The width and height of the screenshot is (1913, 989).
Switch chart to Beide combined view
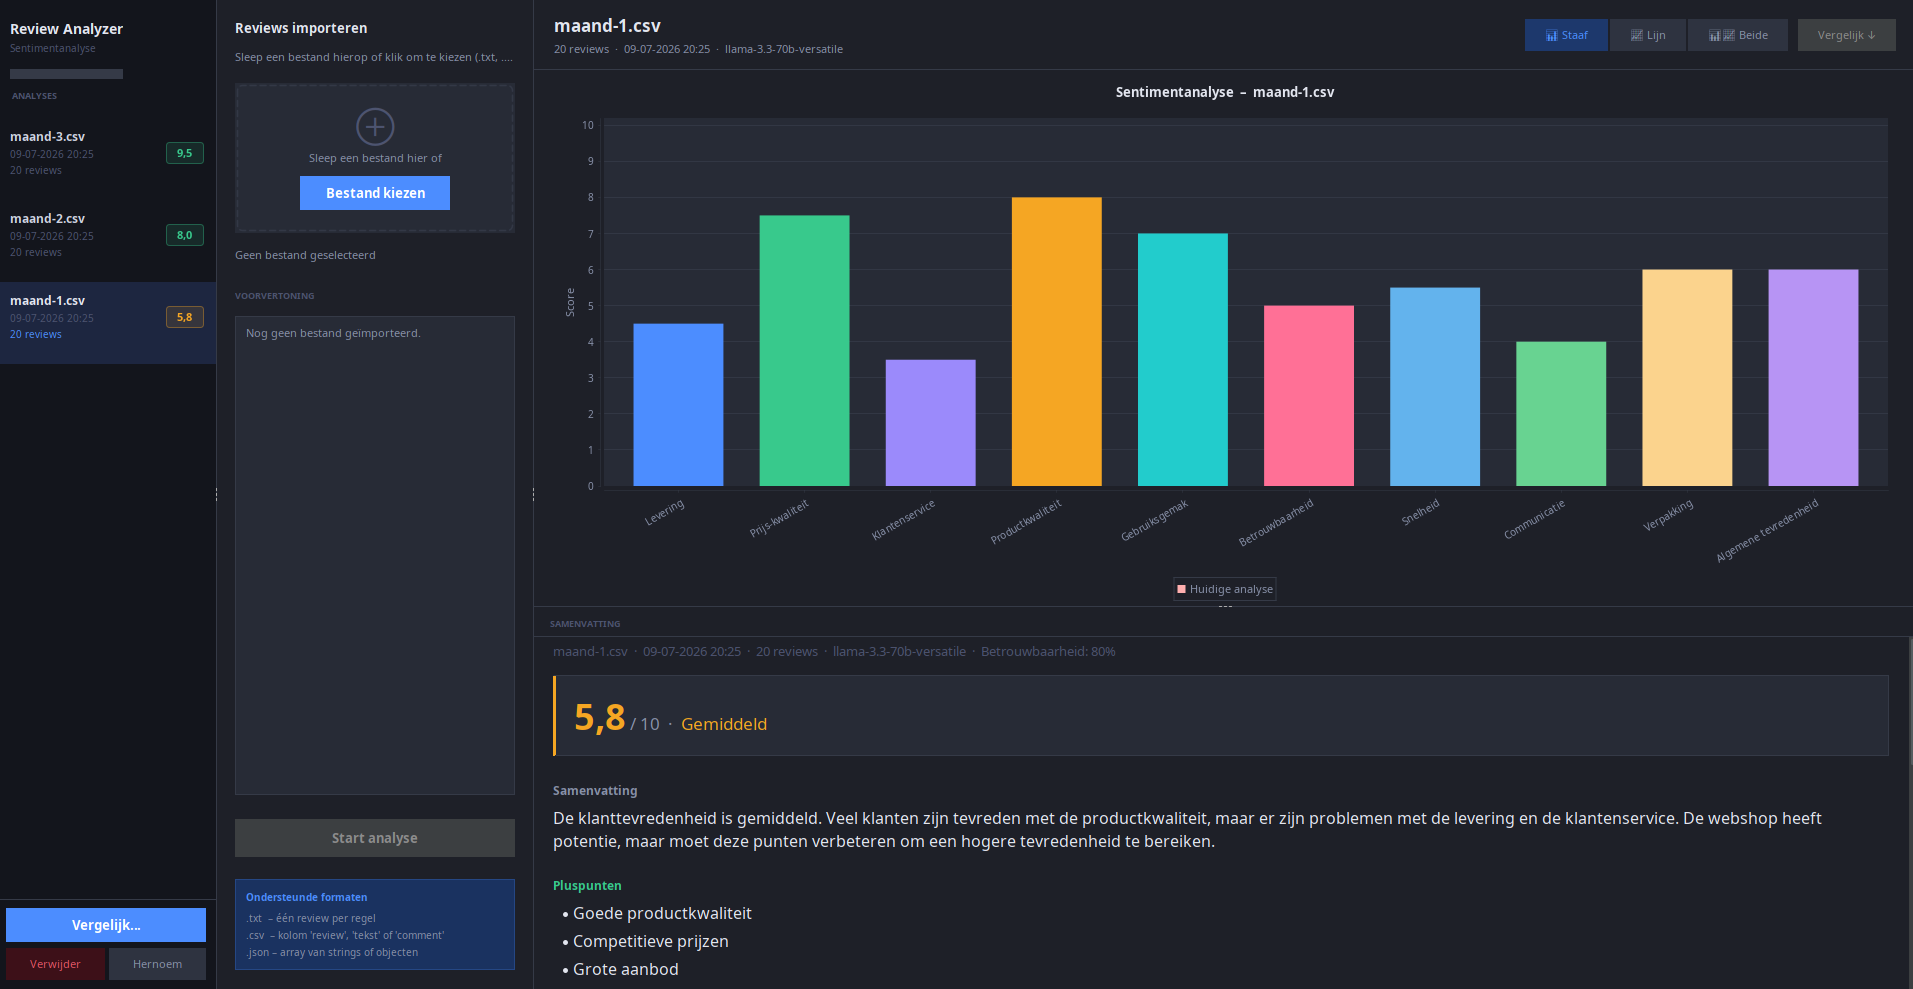1738,35
